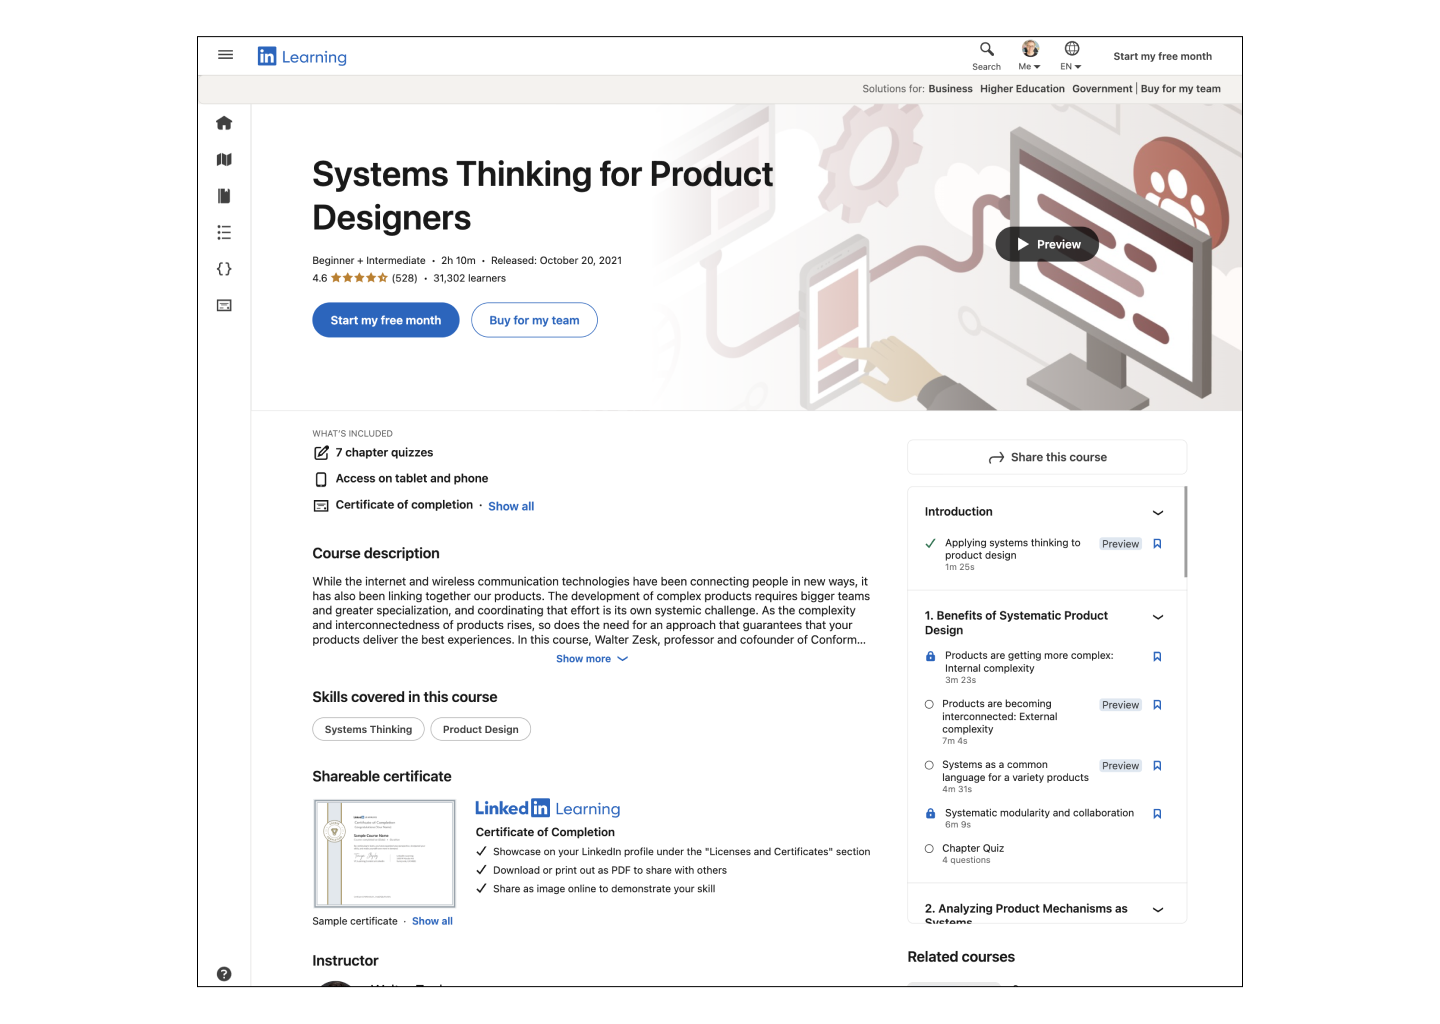
Task: Open the sample certificate thumbnail
Action: click(384, 853)
